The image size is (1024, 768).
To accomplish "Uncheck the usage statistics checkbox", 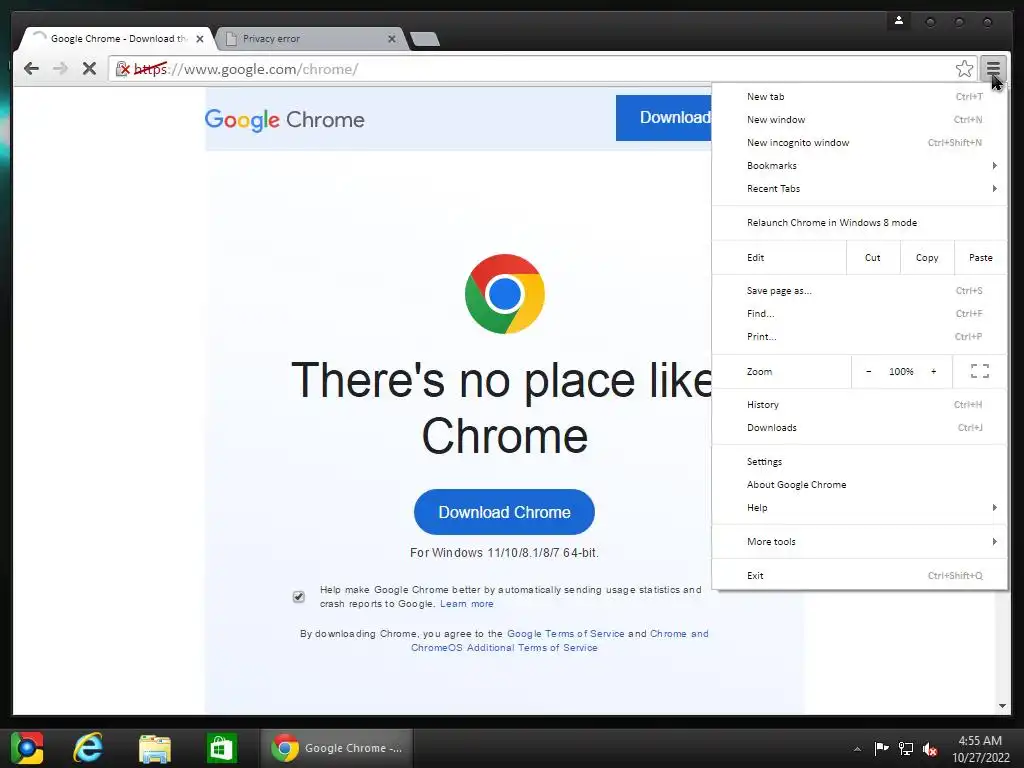I will (298, 596).
